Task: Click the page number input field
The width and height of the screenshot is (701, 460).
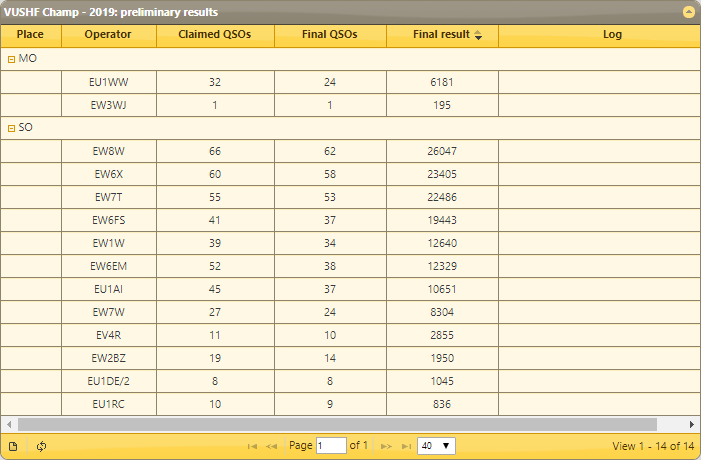Action: point(330,446)
